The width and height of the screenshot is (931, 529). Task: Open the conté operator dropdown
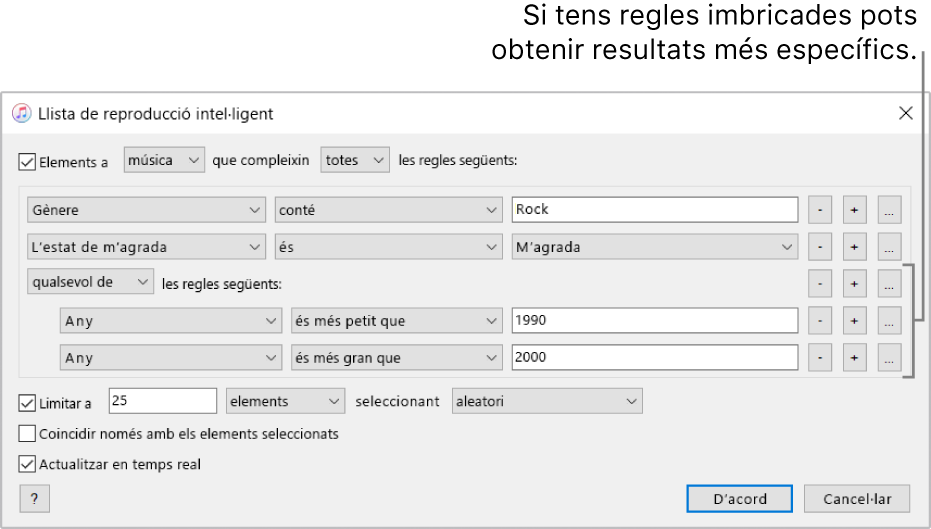pyautogui.click(x=388, y=210)
